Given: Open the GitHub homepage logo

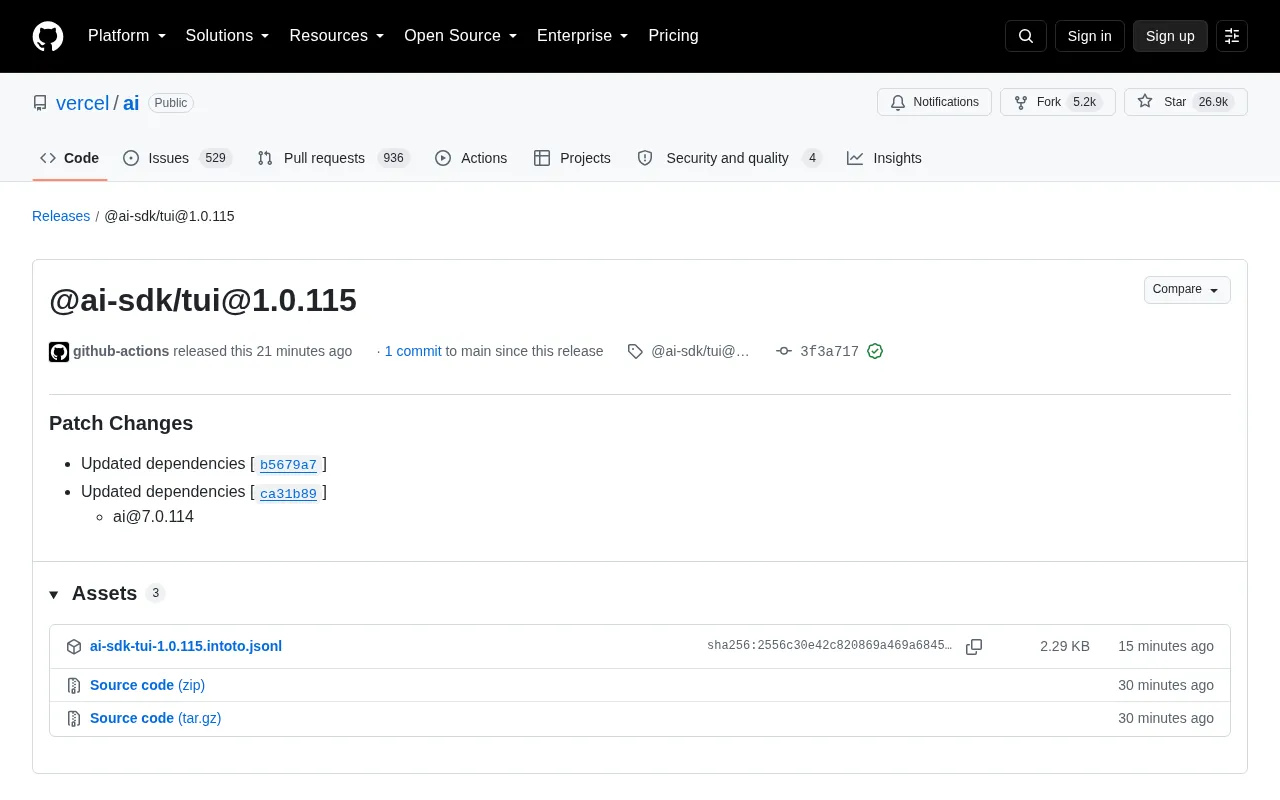Looking at the screenshot, I should coord(48,36).
